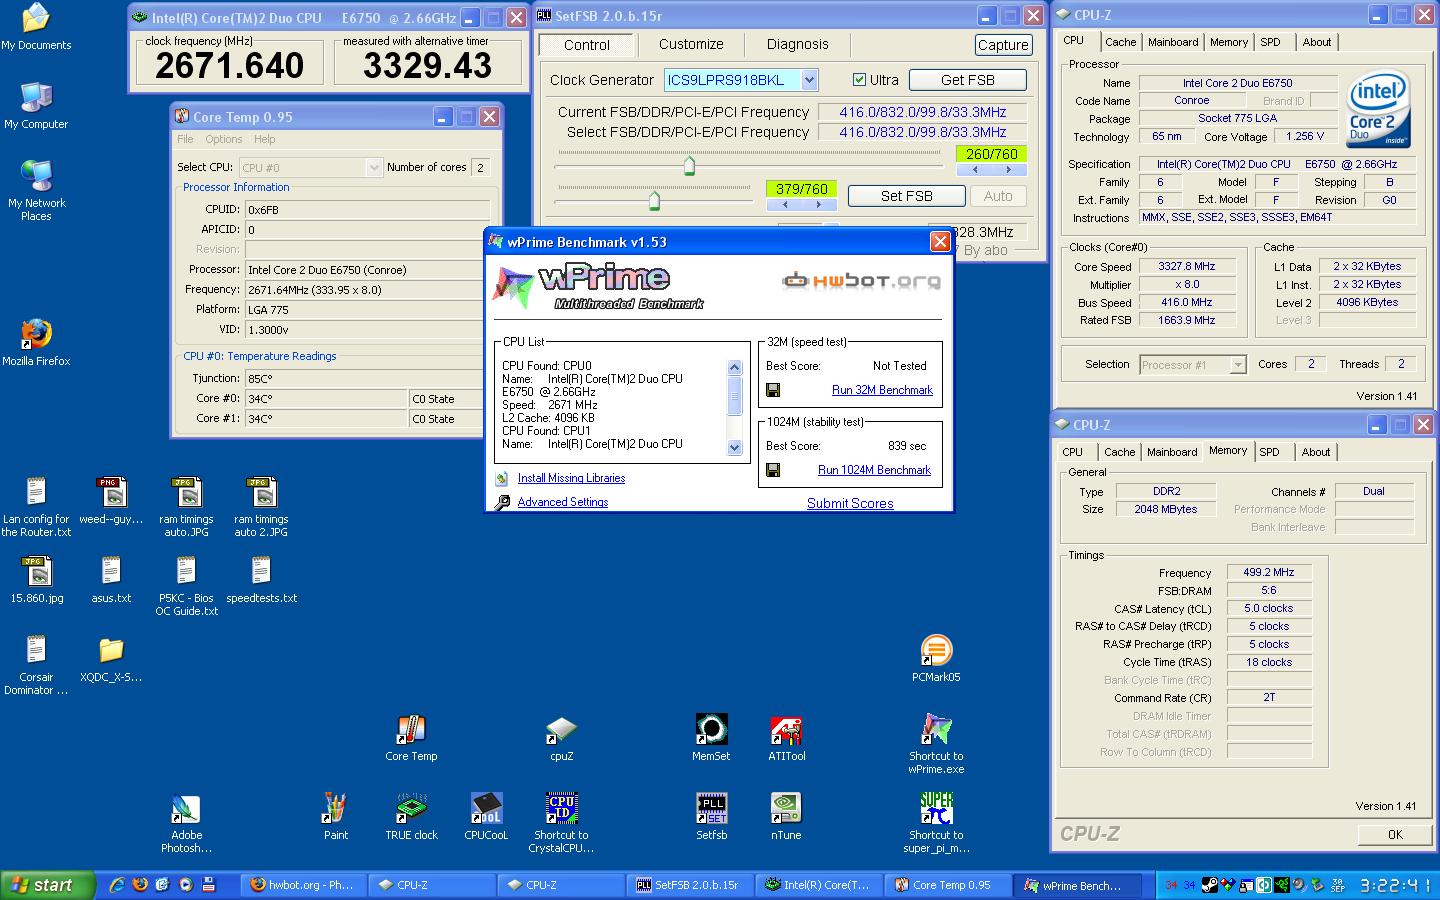Open Processor #1 selection dropdown in CPU-Z

1237,365
